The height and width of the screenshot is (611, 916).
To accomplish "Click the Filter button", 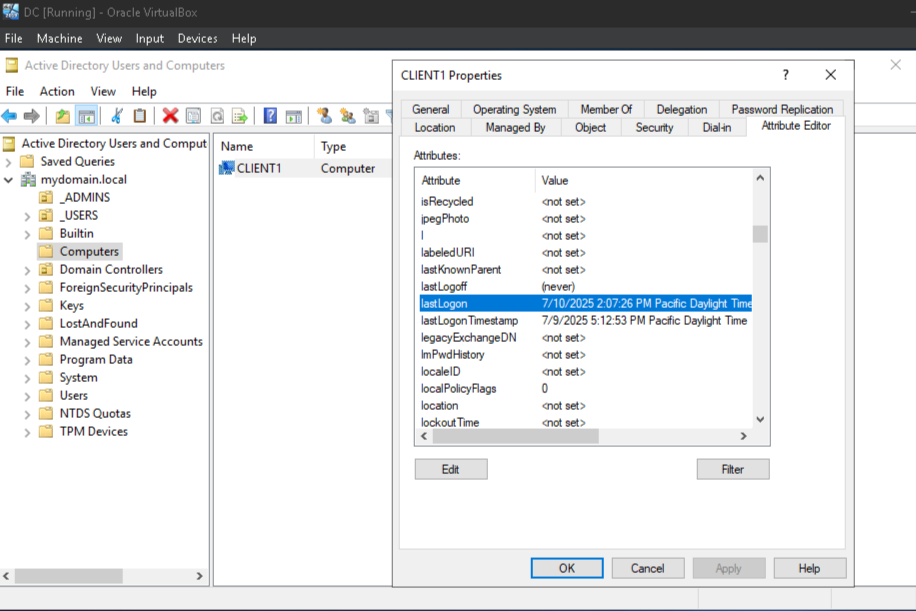I will click(733, 469).
